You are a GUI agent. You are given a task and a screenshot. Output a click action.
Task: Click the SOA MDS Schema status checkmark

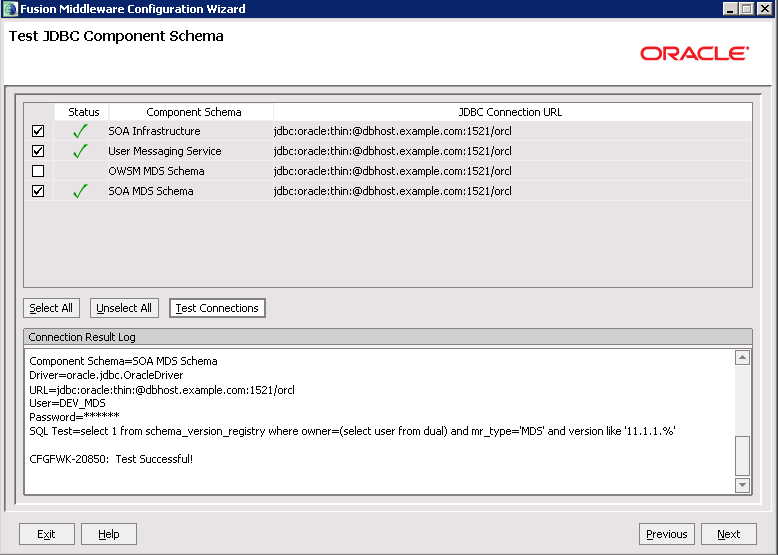pyautogui.click(x=81, y=191)
